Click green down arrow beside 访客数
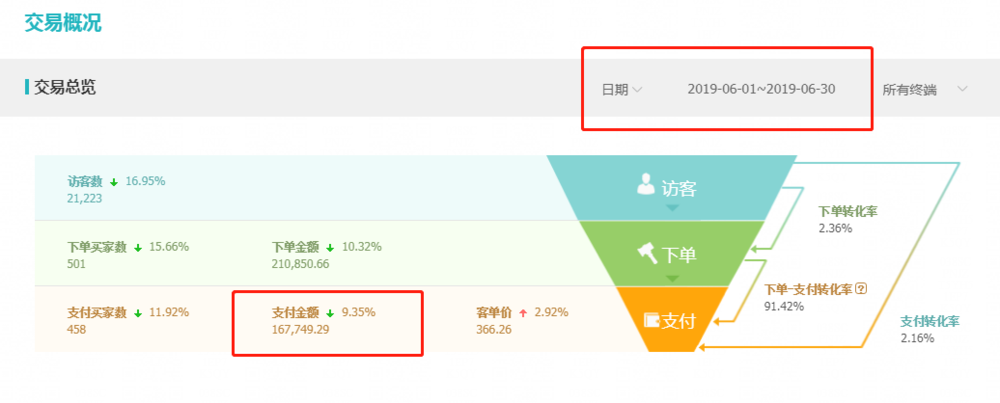 114,182
